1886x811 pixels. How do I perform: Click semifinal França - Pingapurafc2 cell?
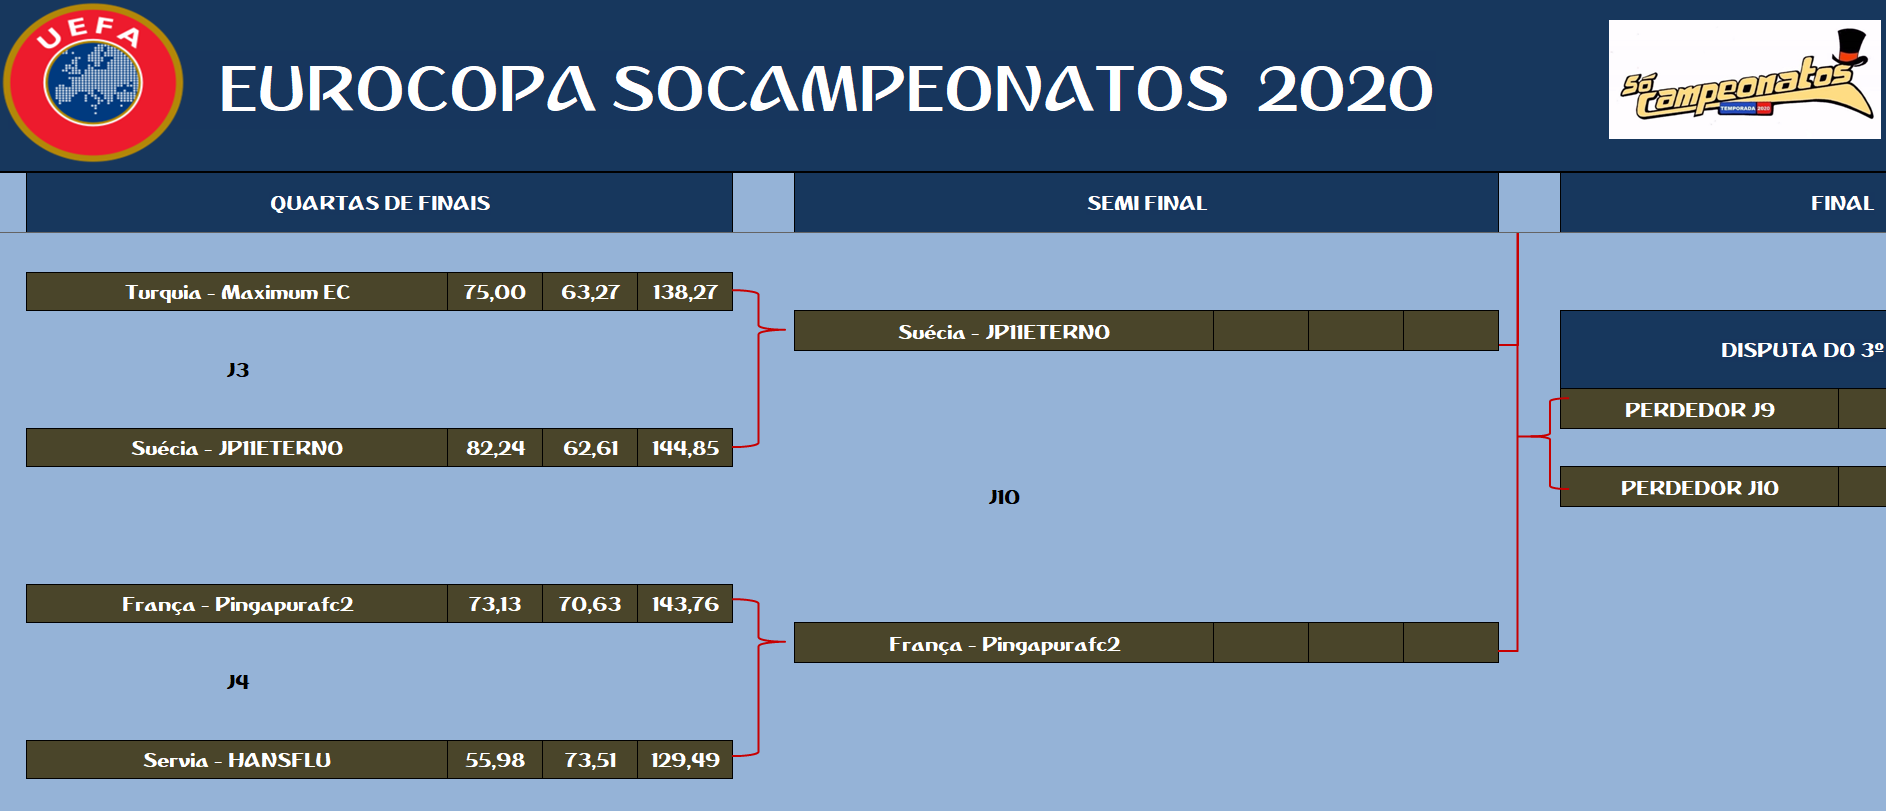[1003, 644]
